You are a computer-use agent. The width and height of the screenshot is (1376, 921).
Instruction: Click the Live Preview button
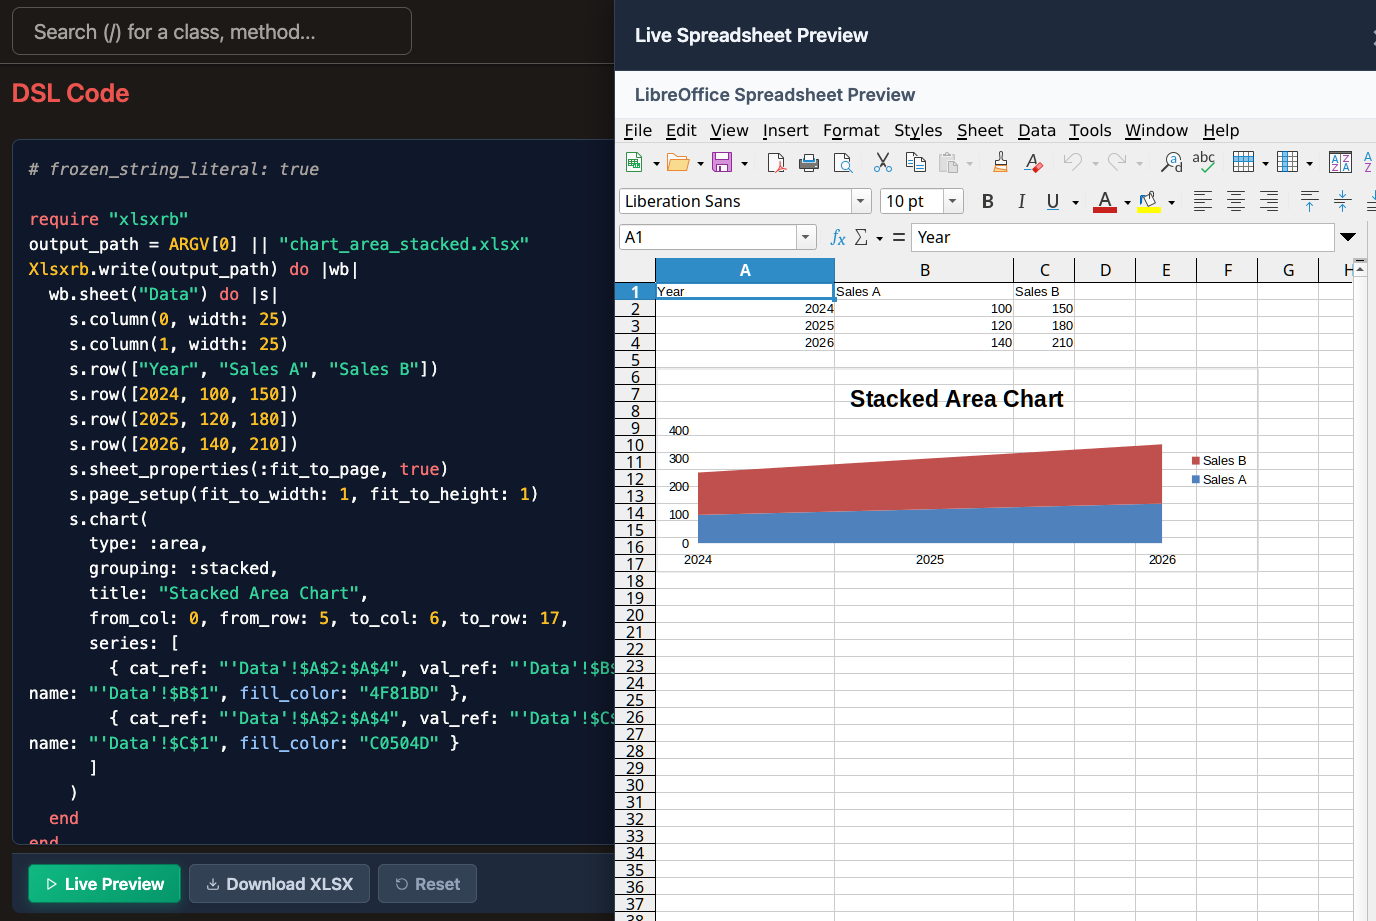click(x=105, y=884)
